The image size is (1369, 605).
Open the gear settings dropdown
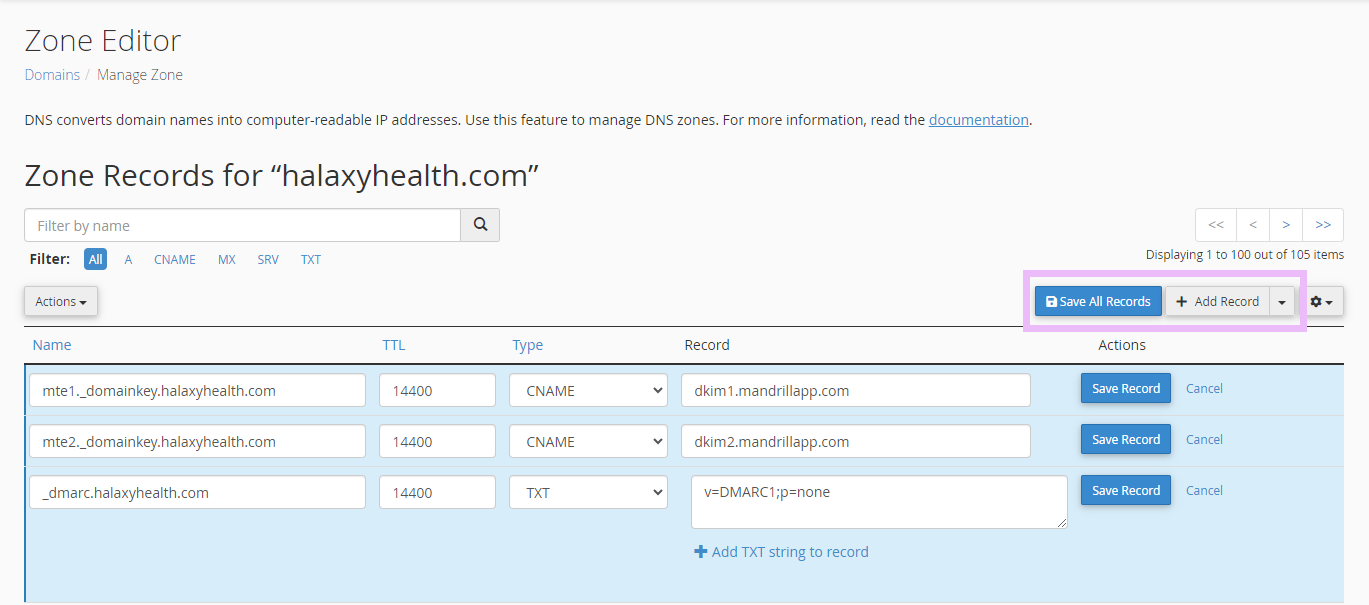click(x=1320, y=301)
